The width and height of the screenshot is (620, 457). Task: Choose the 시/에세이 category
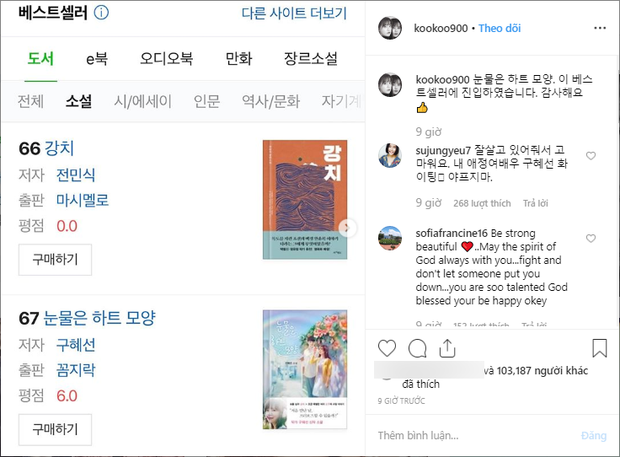tap(143, 102)
